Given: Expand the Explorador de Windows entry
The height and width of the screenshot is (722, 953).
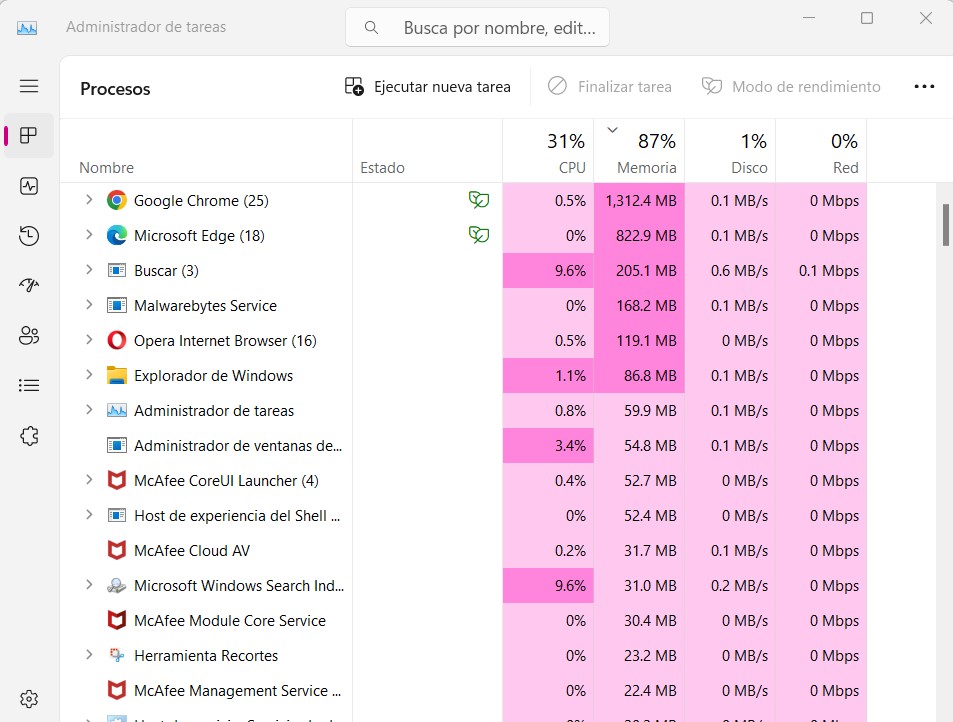Looking at the screenshot, I should point(89,374).
